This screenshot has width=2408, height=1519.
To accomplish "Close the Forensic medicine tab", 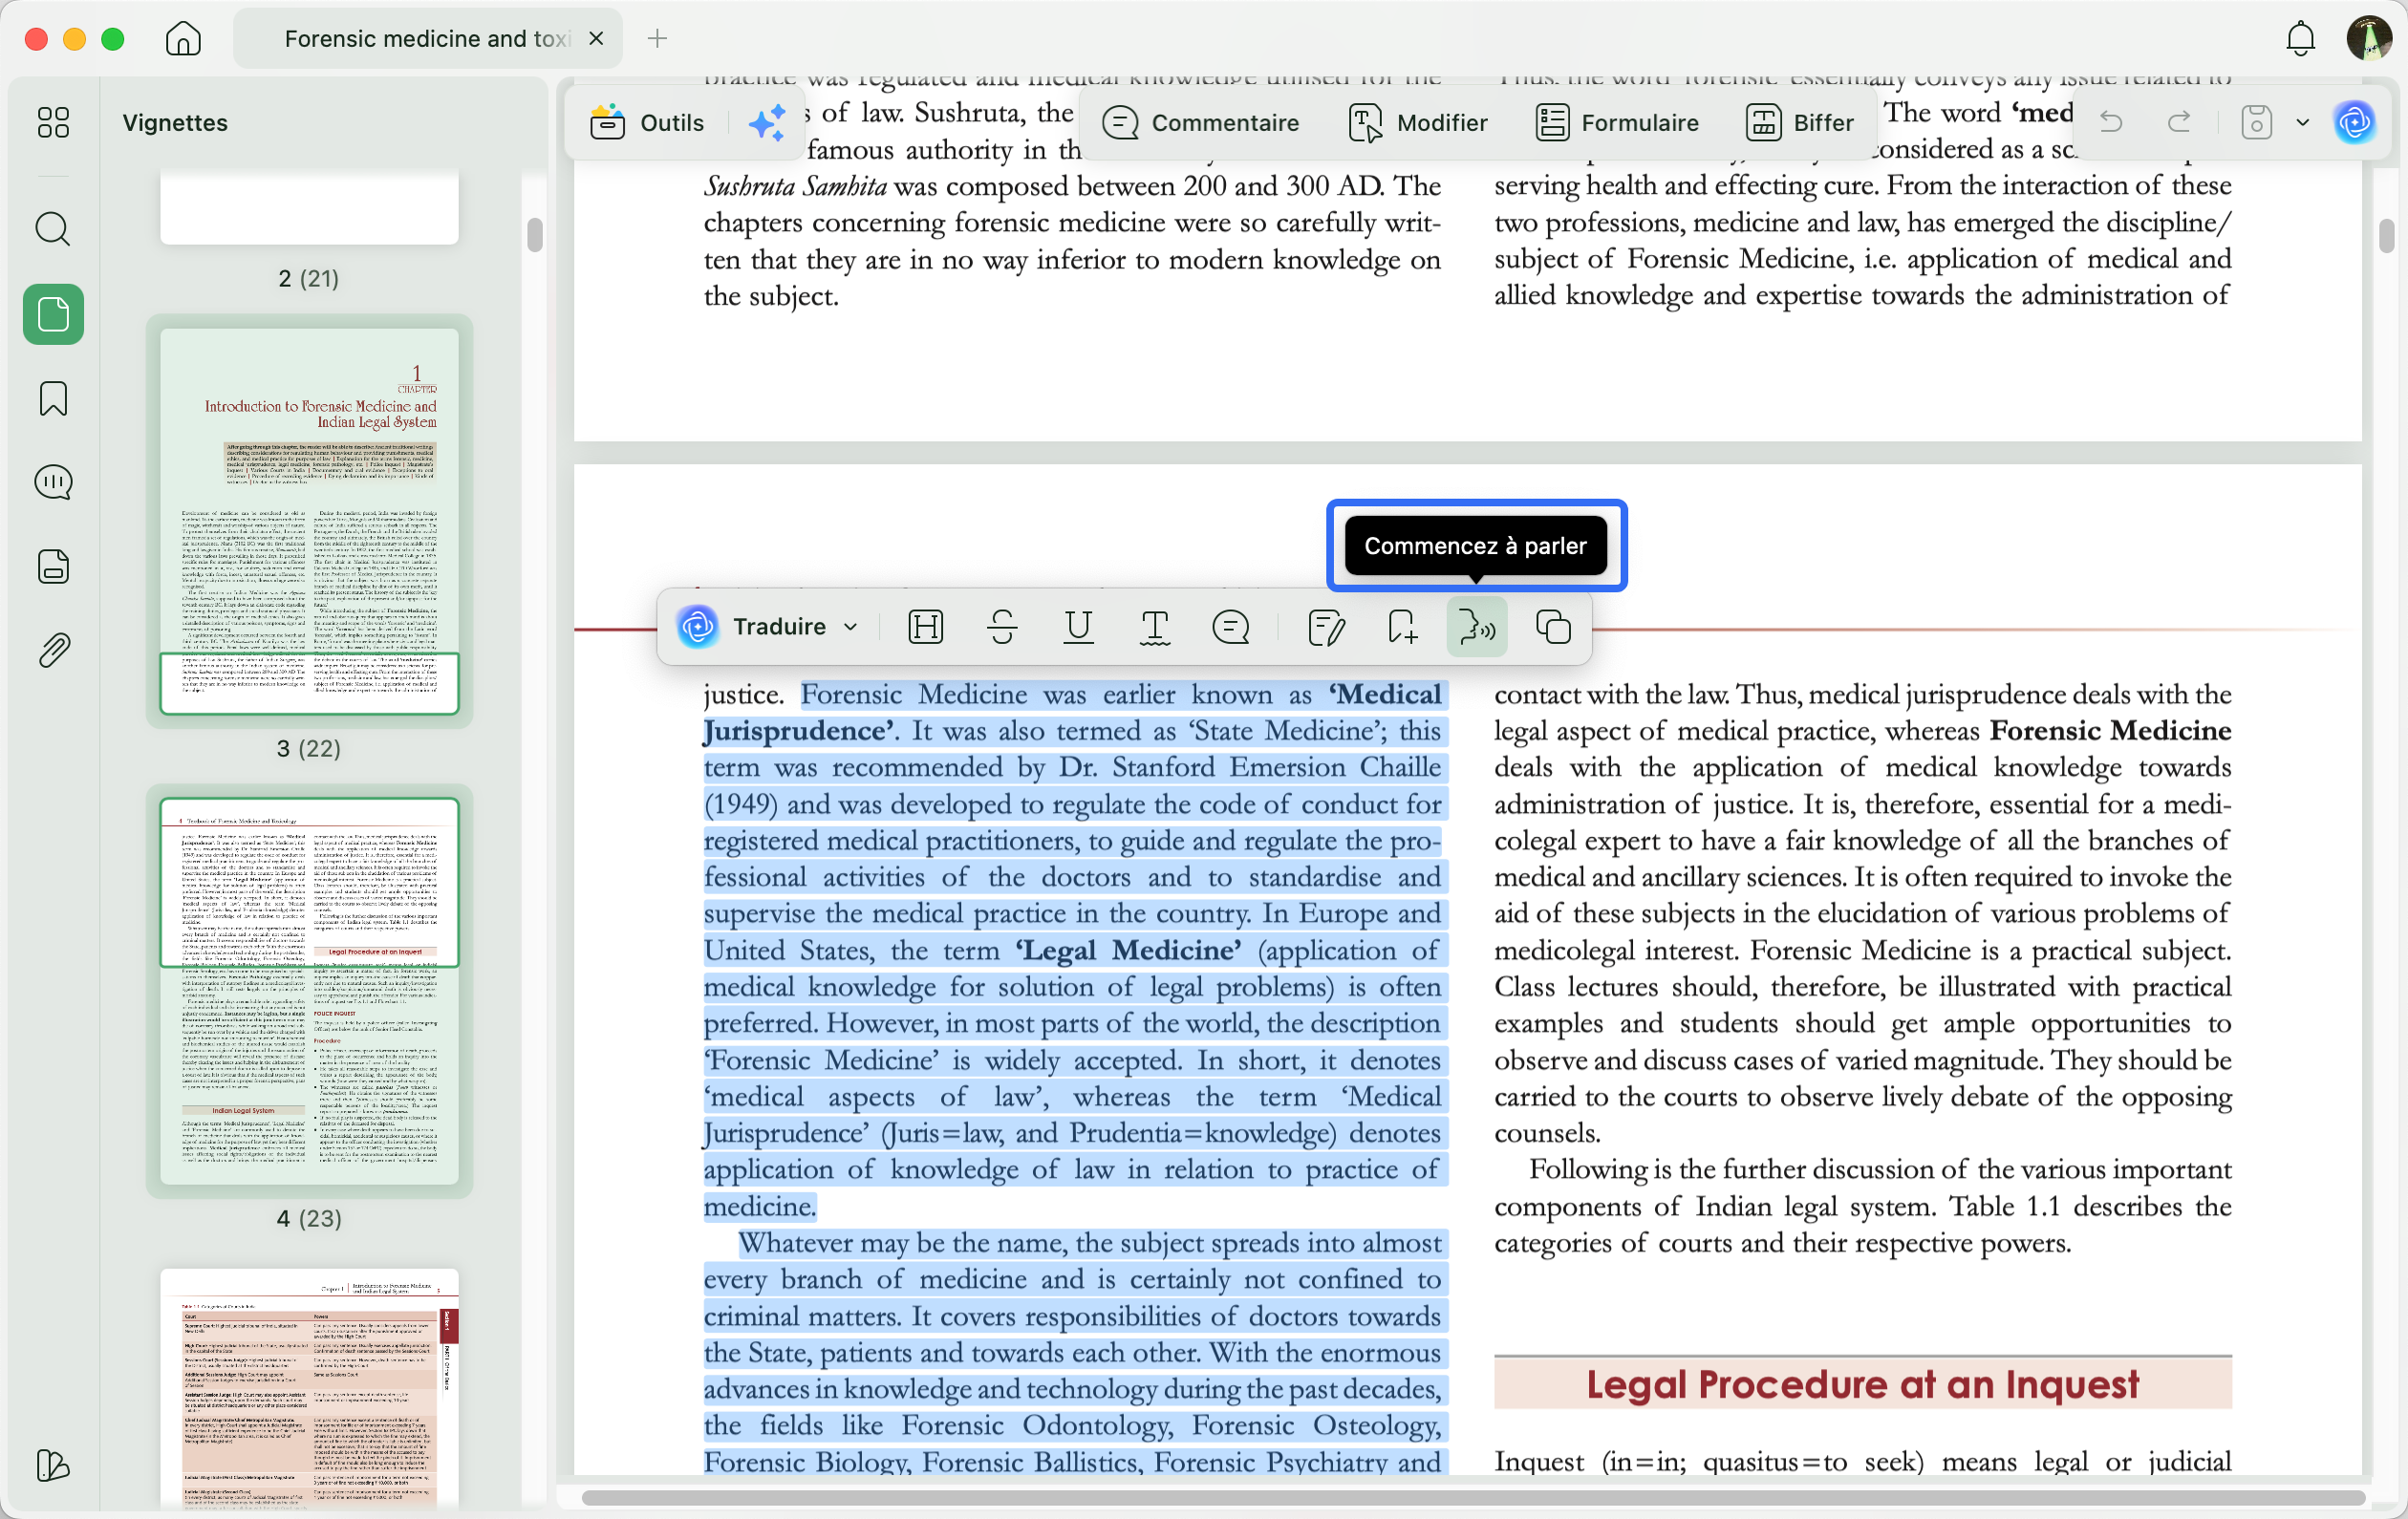I will (x=596, y=39).
